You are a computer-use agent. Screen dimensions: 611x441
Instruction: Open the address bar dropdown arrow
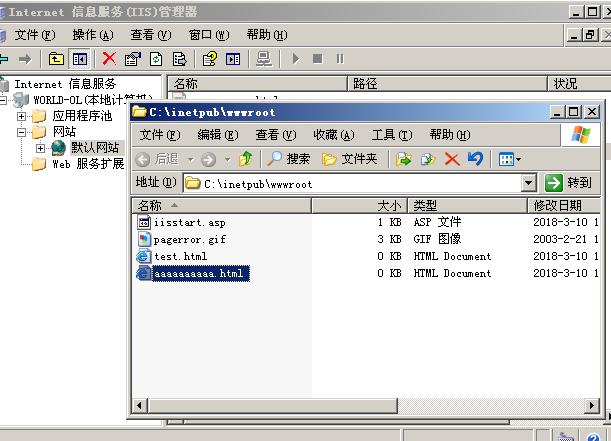[x=529, y=184]
